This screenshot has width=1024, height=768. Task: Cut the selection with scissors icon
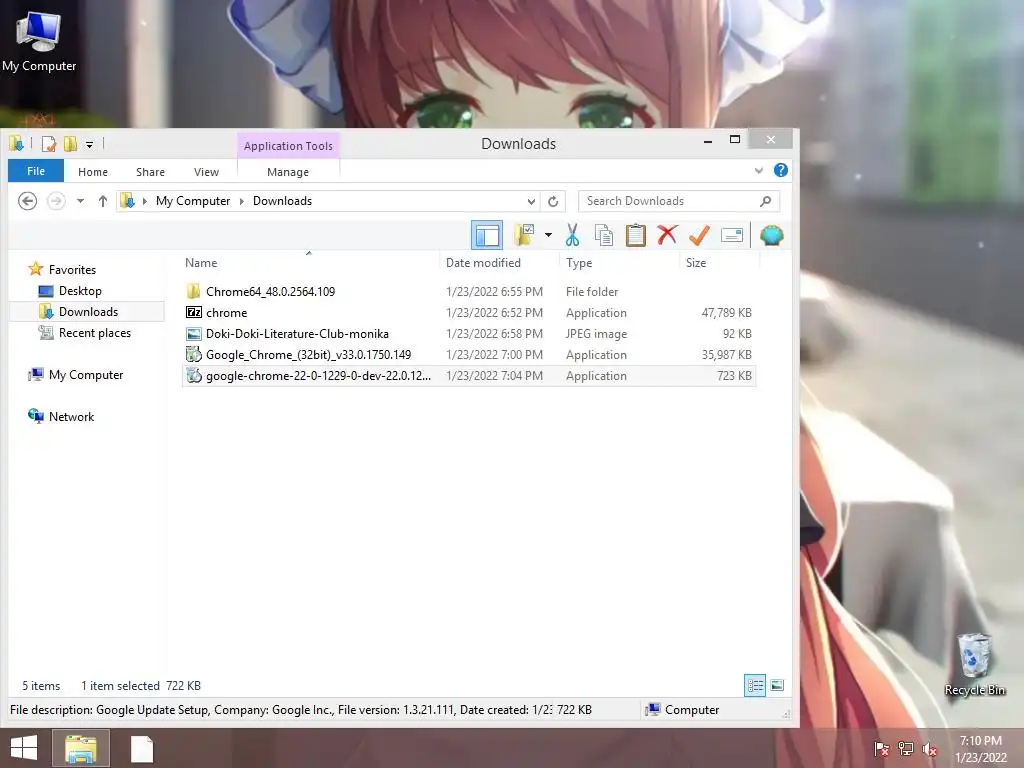pos(573,235)
